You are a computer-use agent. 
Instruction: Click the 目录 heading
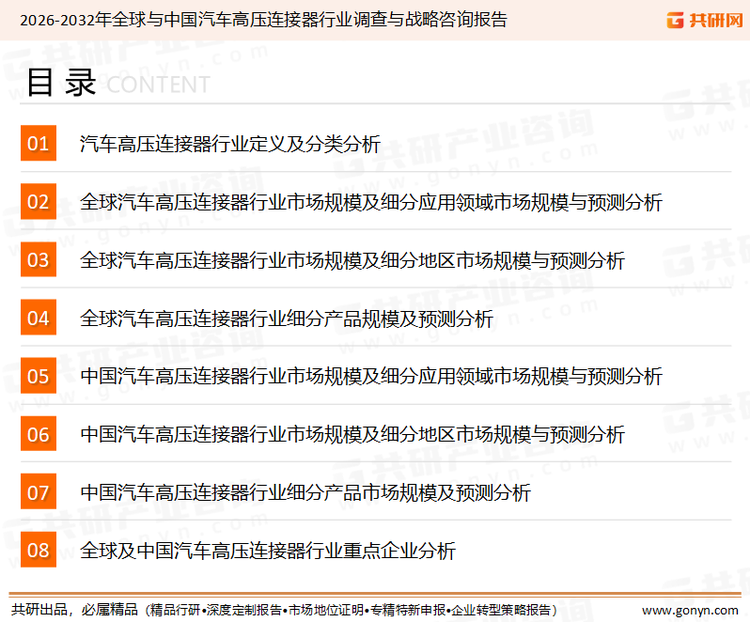coord(61,83)
